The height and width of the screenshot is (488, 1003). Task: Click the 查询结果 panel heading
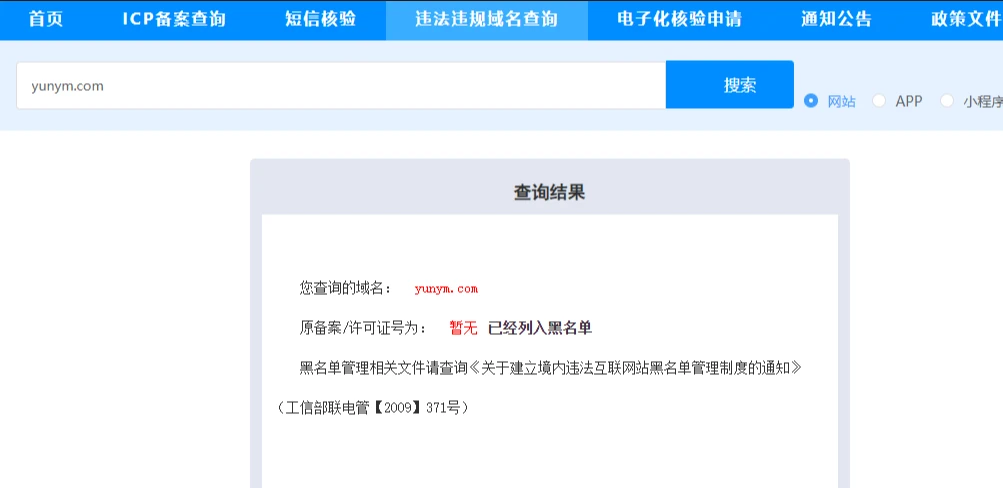coord(549,193)
